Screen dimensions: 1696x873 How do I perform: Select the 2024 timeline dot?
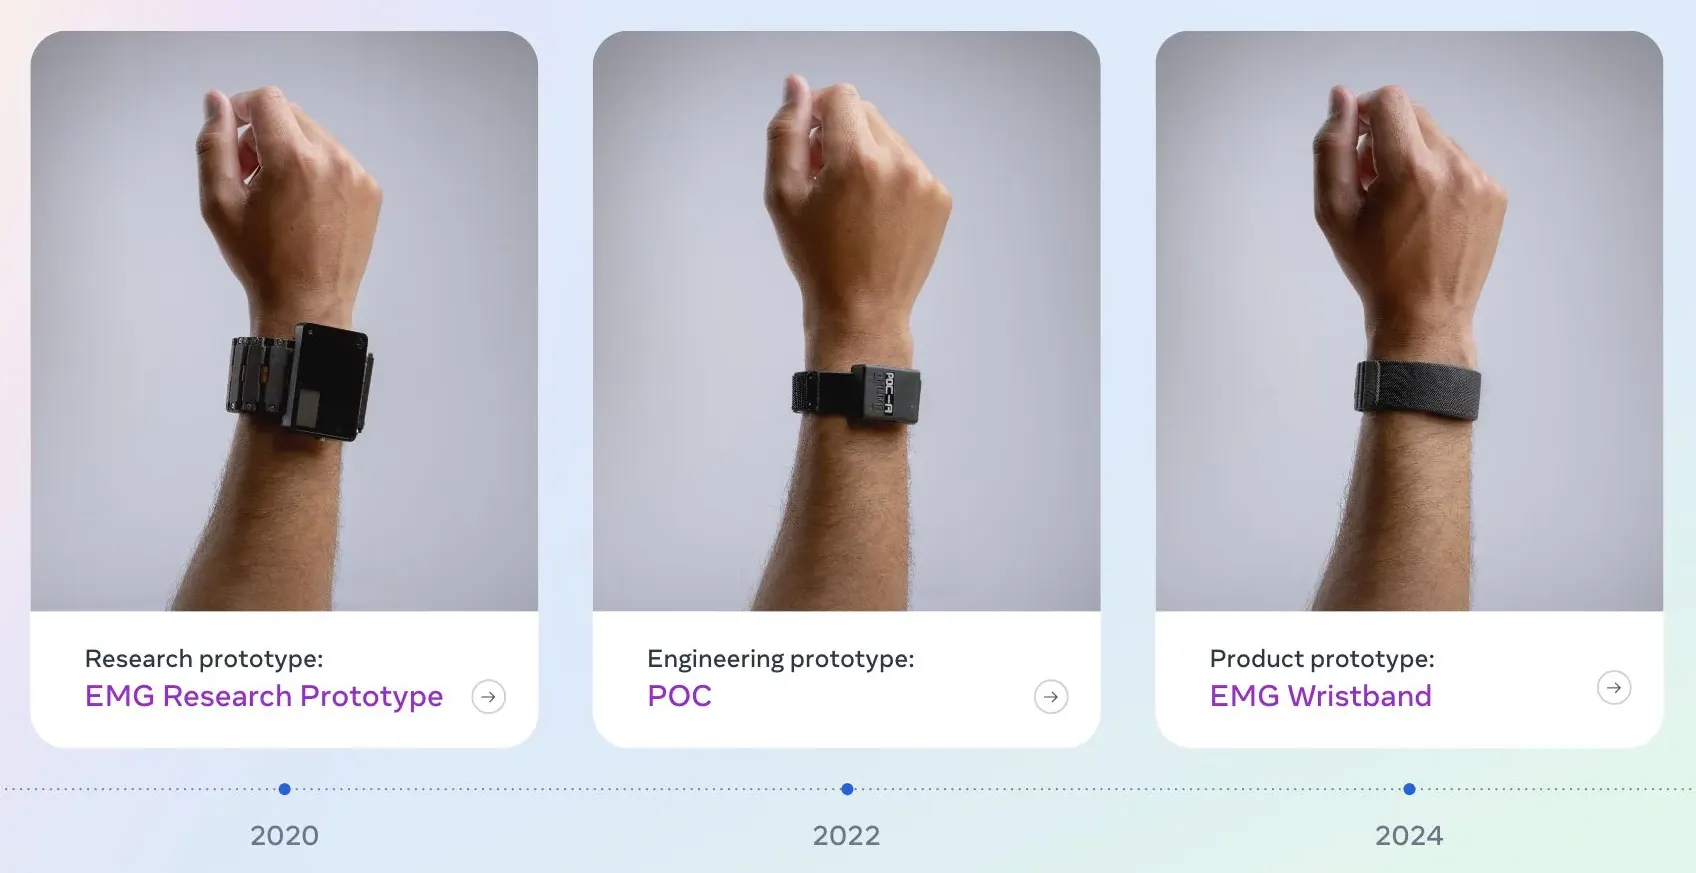(x=1409, y=789)
